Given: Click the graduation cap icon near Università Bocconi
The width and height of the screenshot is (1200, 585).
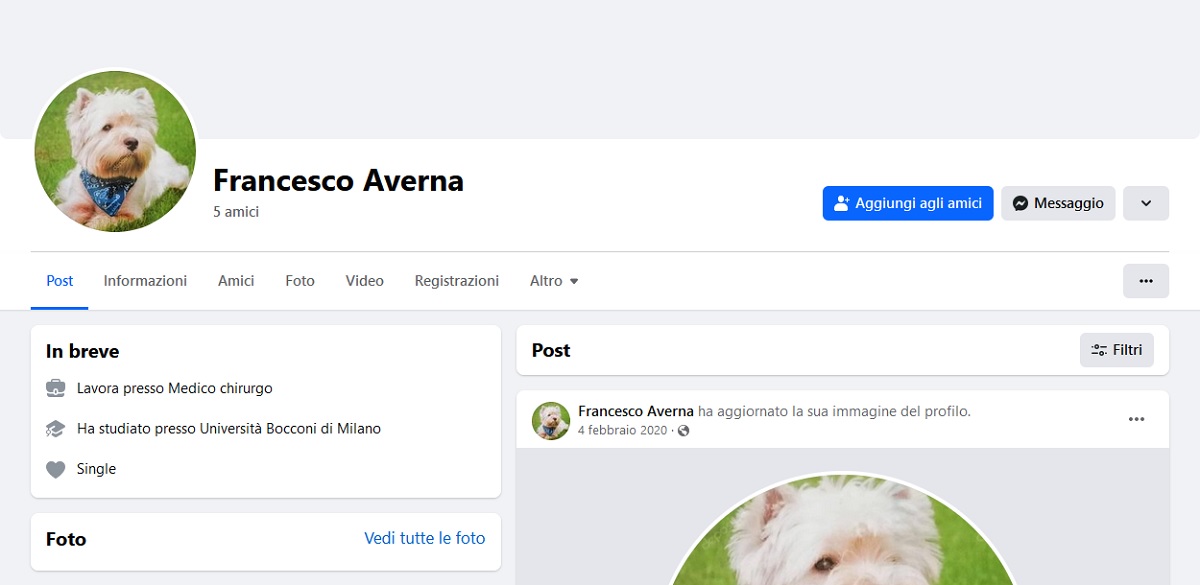Looking at the screenshot, I should tap(55, 428).
